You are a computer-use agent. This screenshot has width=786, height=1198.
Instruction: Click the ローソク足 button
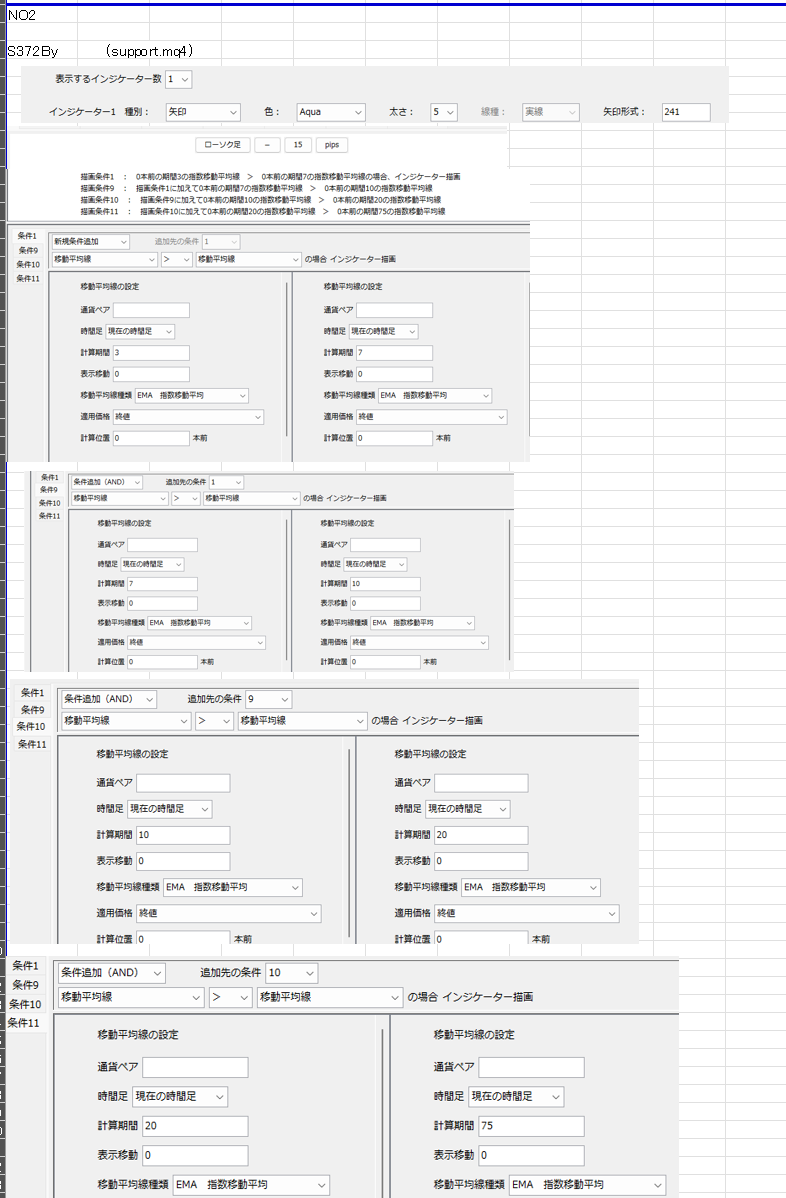click(x=222, y=145)
